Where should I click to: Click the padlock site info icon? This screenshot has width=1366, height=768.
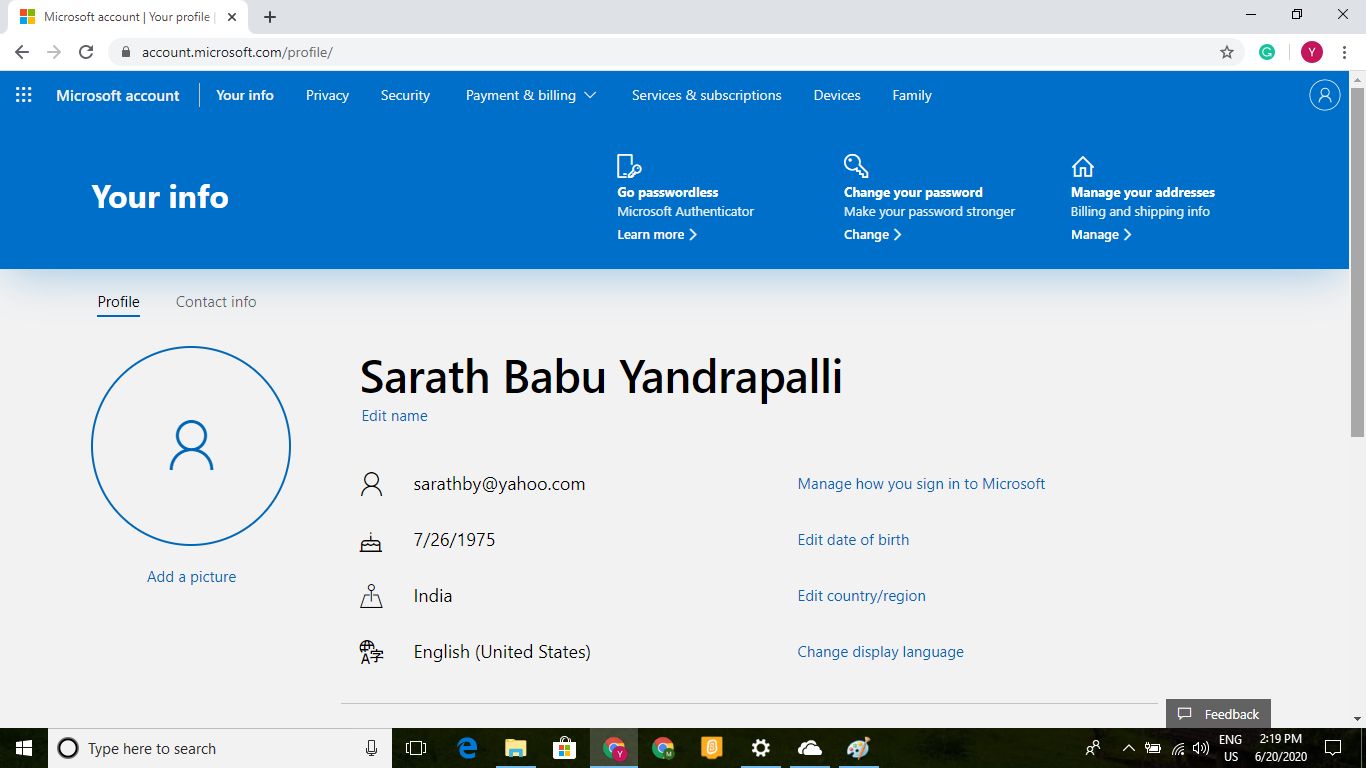coord(126,52)
